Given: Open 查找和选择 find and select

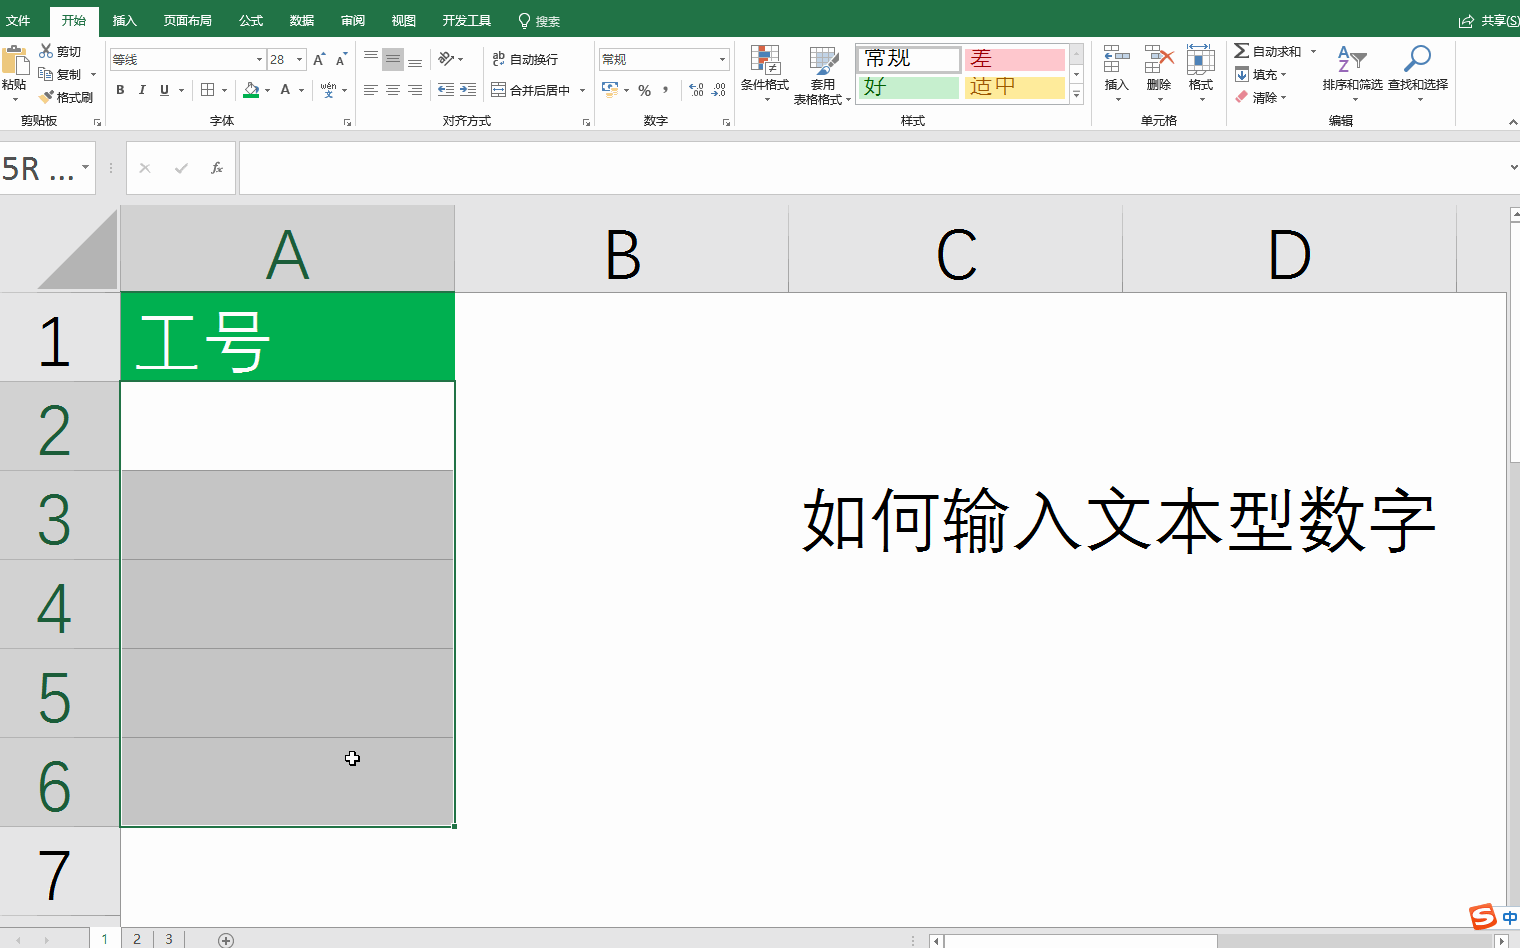Looking at the screenshot, I should 1418,73.
